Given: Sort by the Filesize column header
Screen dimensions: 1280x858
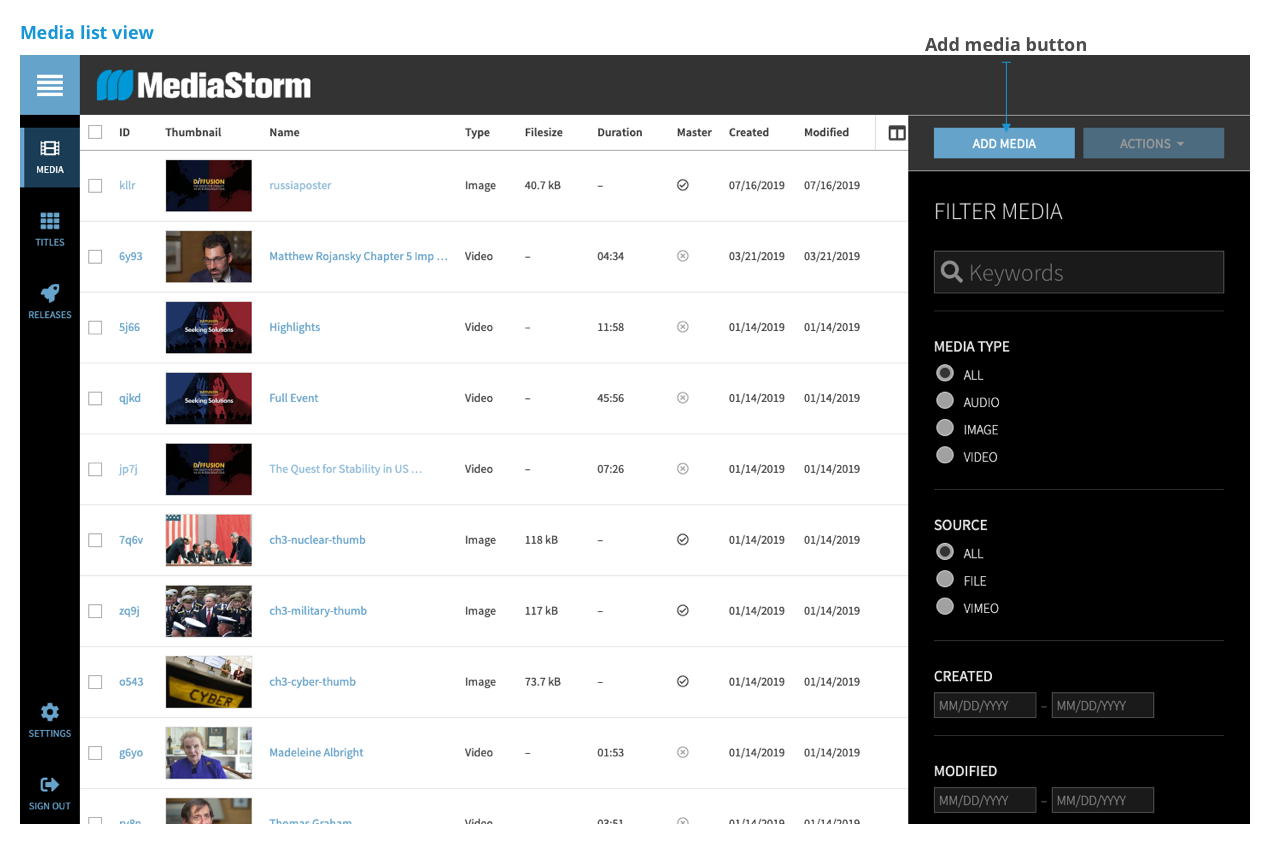Looking at the screenshot, I should click(x=544, y=132).
